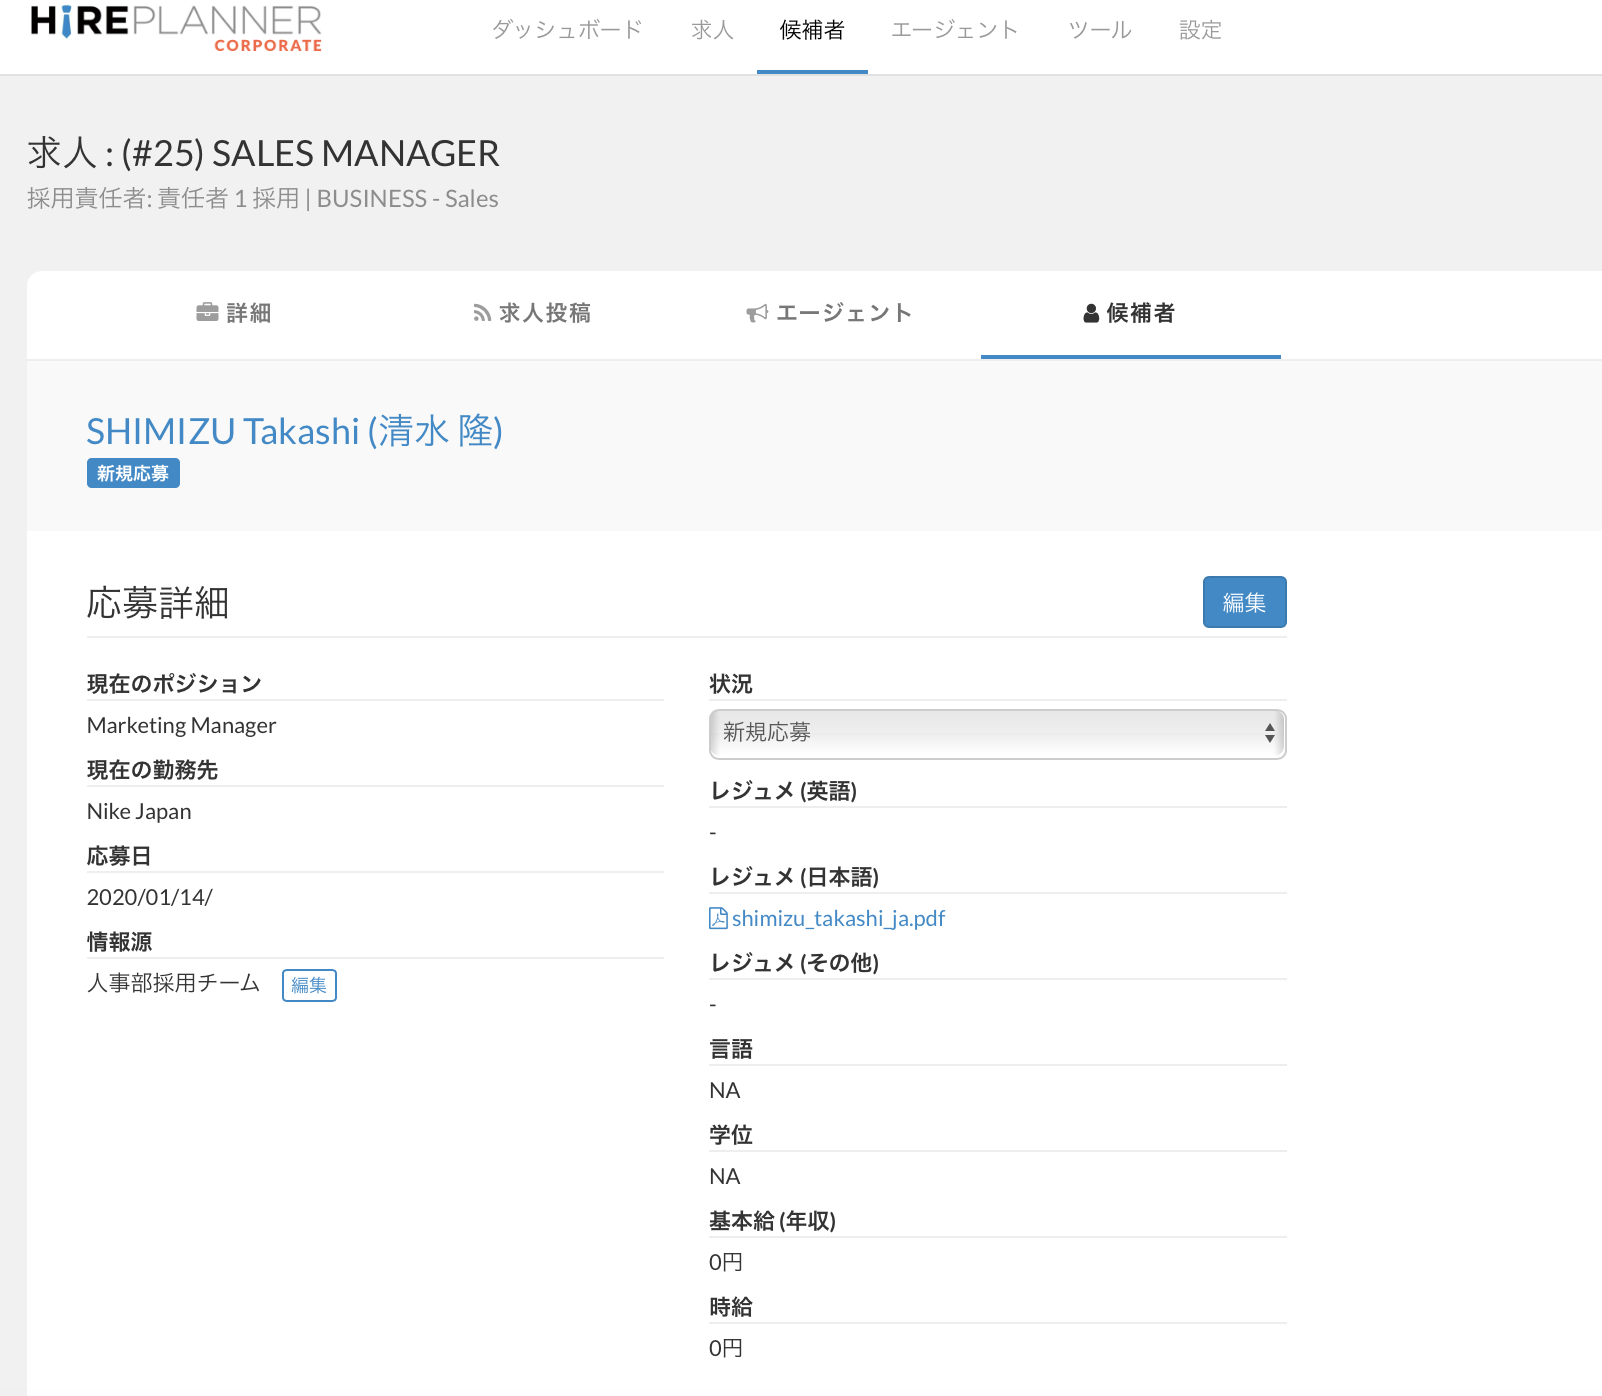This screenshot has height=1396, width=1602.
Task: Open the ツール menu item
Action: tap(1099, 31)
